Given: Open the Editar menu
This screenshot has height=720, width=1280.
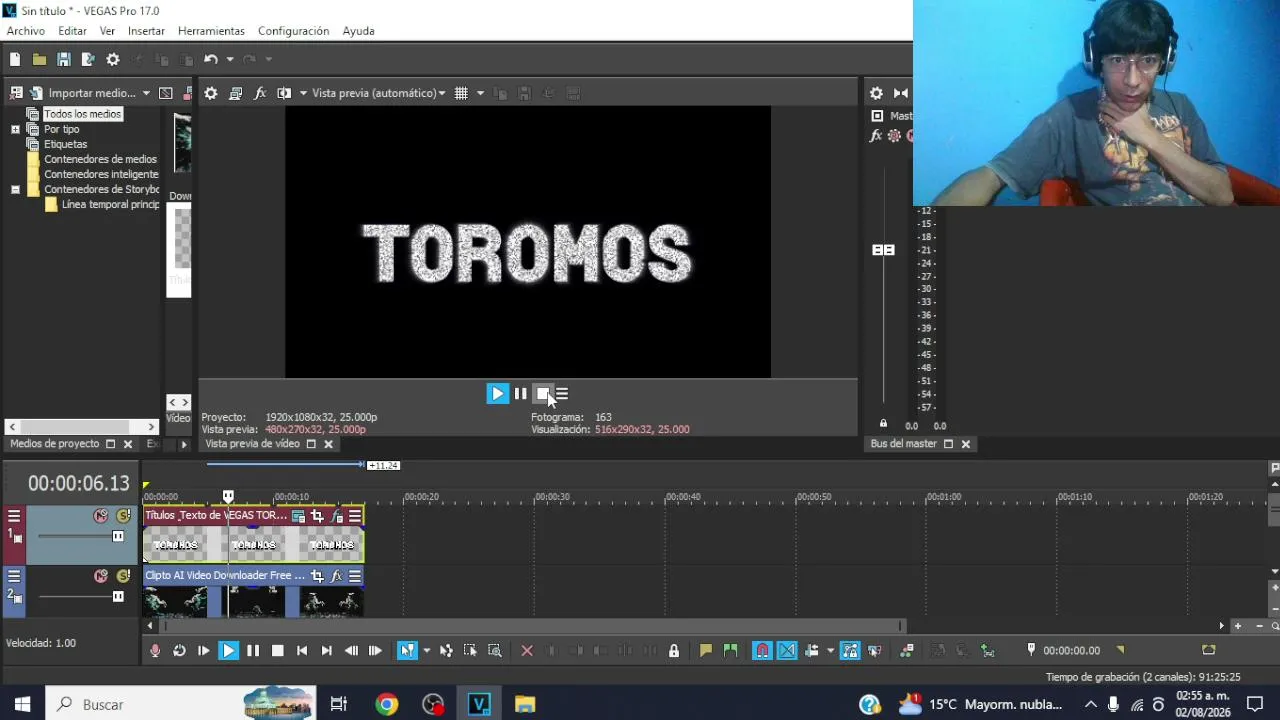Looking at the screenshot, I should click(72, 31).
